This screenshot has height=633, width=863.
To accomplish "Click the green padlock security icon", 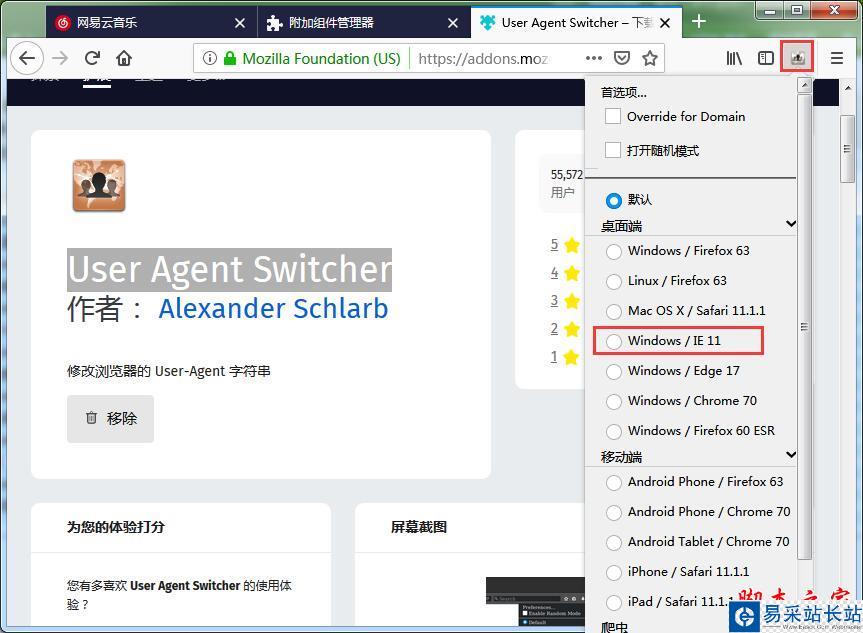I will point(230,58).
